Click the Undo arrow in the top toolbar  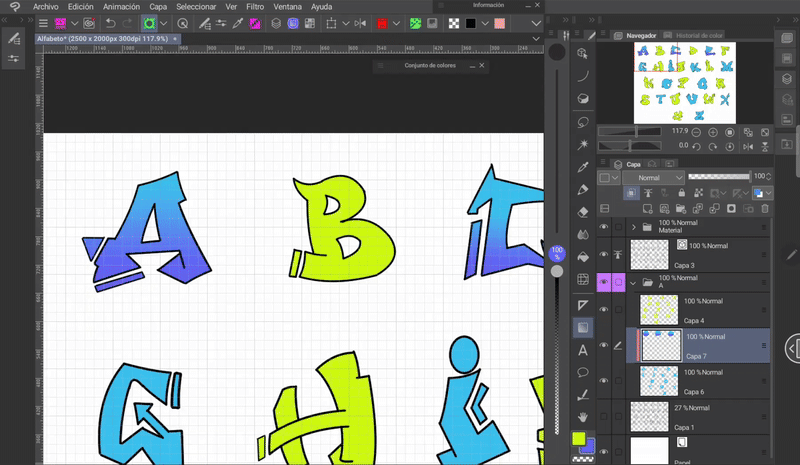[x=110, y=22]
